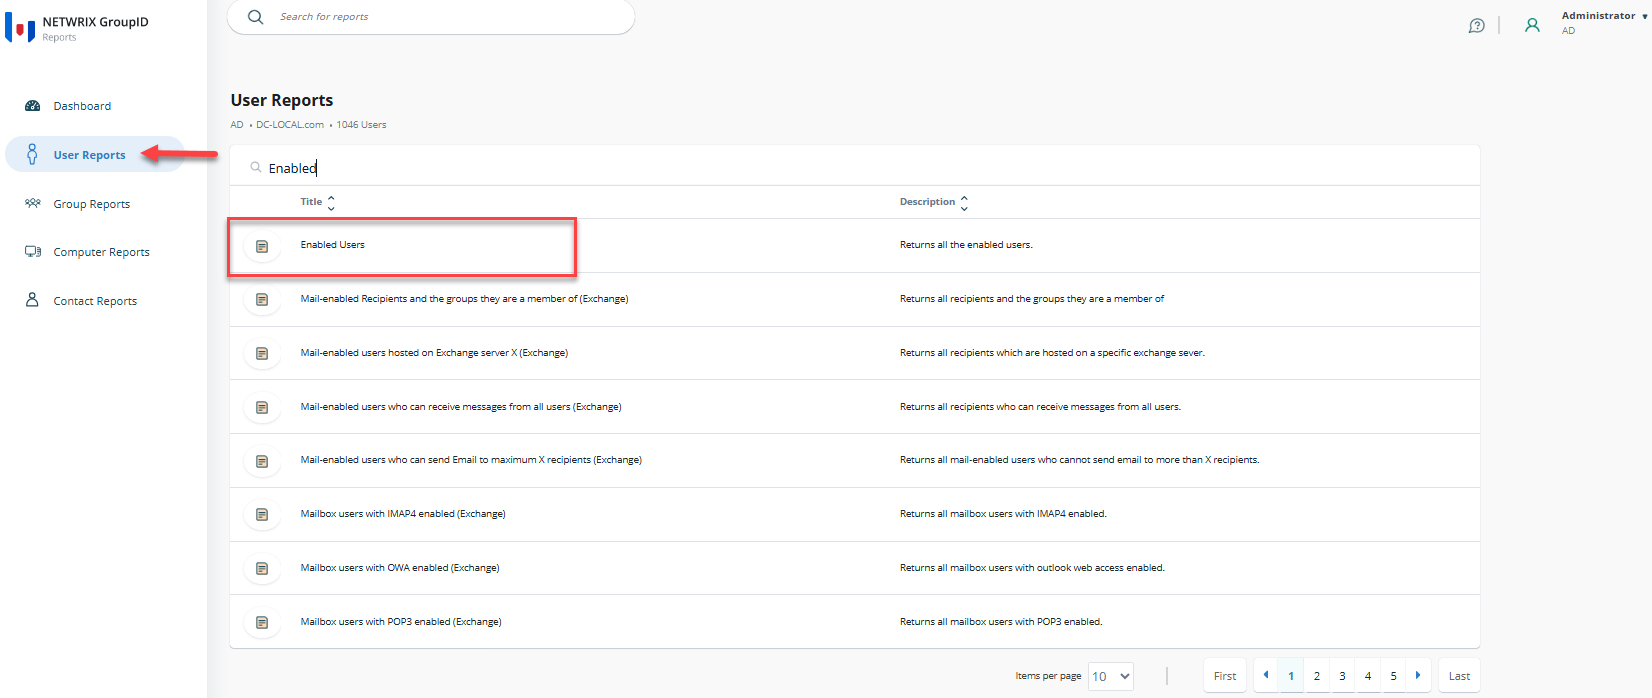Go to page 4
Image resolution: width=1652 pixels, height=698 pixels.
point(1368,676)
